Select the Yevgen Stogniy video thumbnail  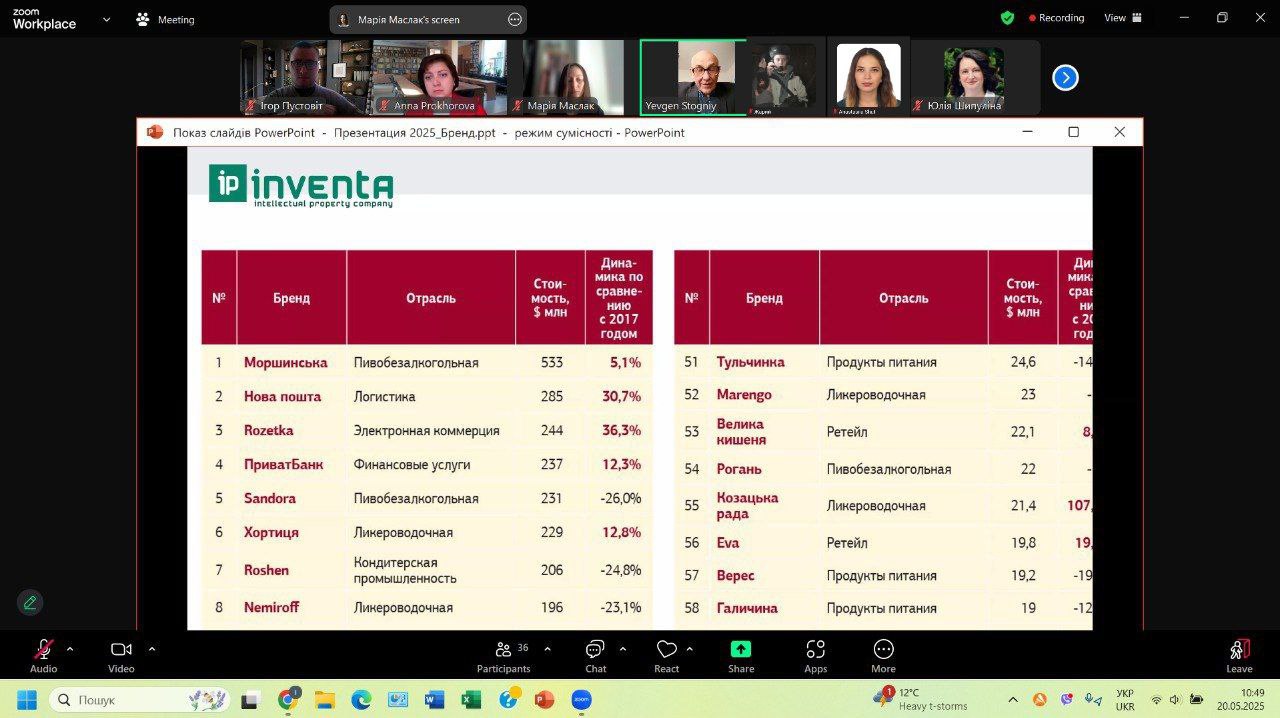click(693, 77)
